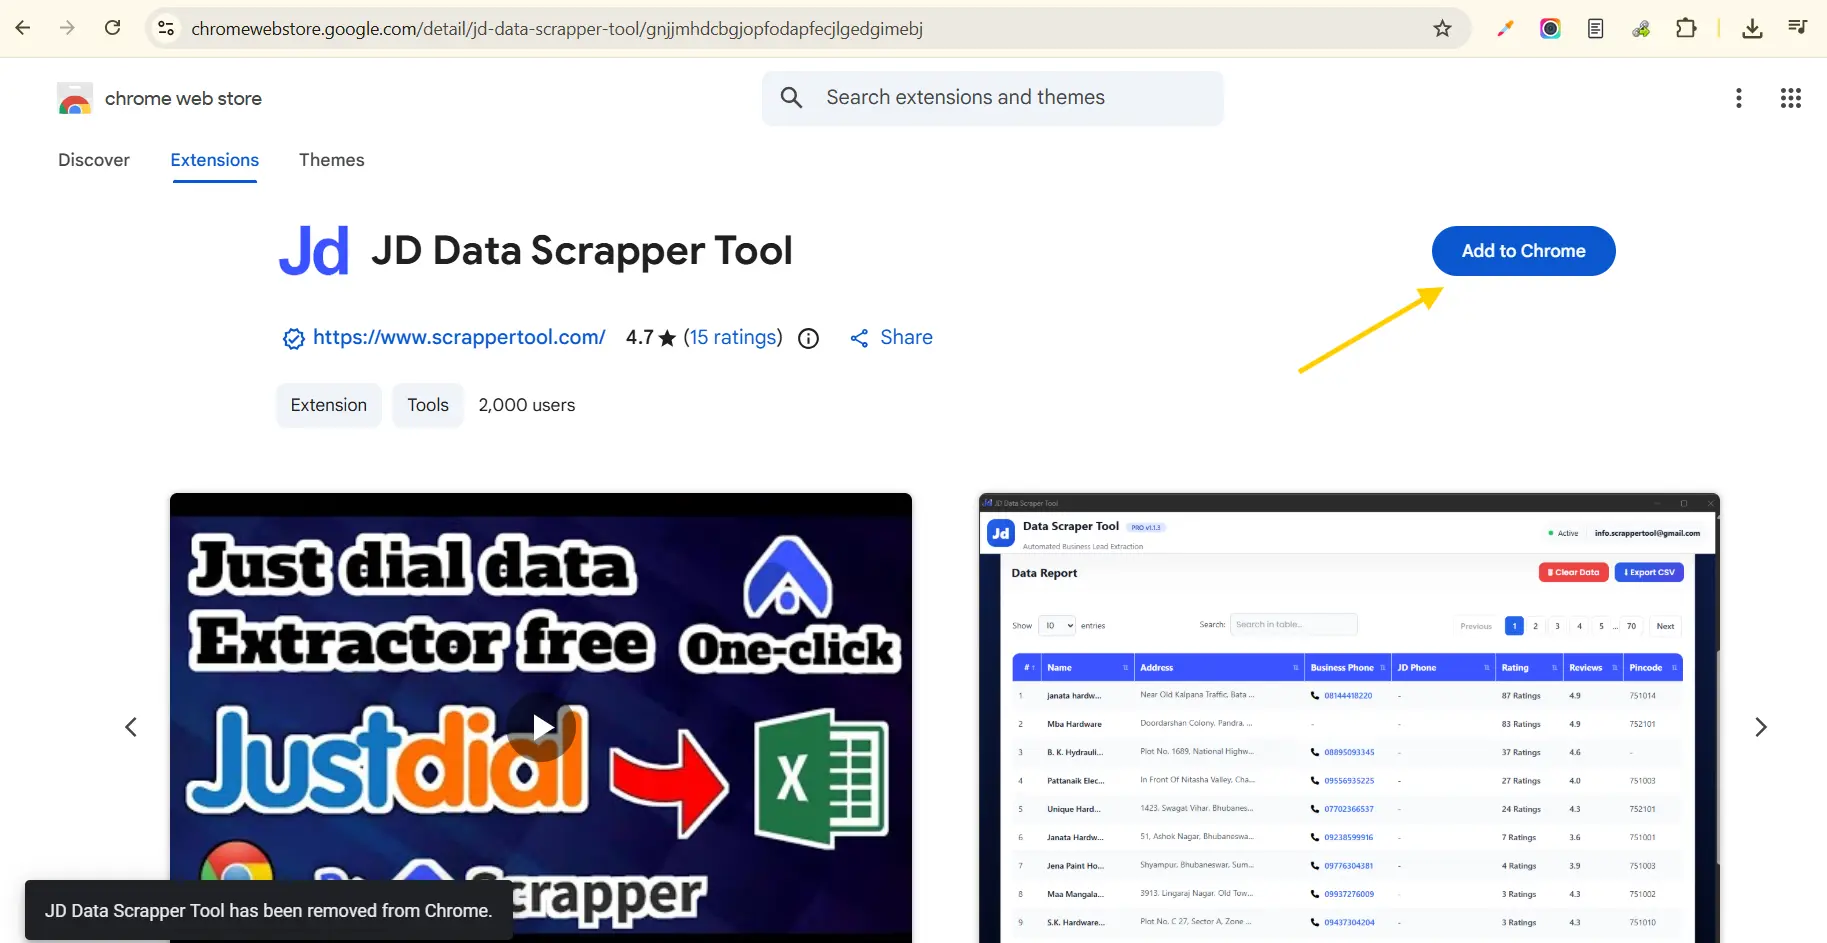Open Chrome downloads
Screen dimensions: 1827x943
click(1752, 28)
